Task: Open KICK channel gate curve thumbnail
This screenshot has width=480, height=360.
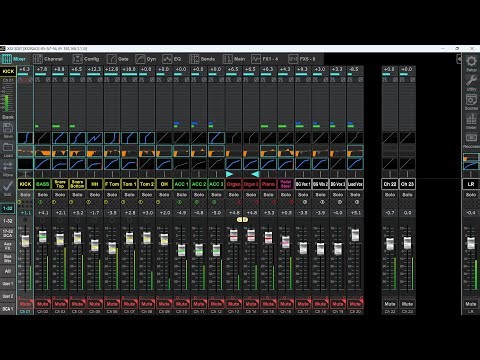Action: tap(25, 138)
